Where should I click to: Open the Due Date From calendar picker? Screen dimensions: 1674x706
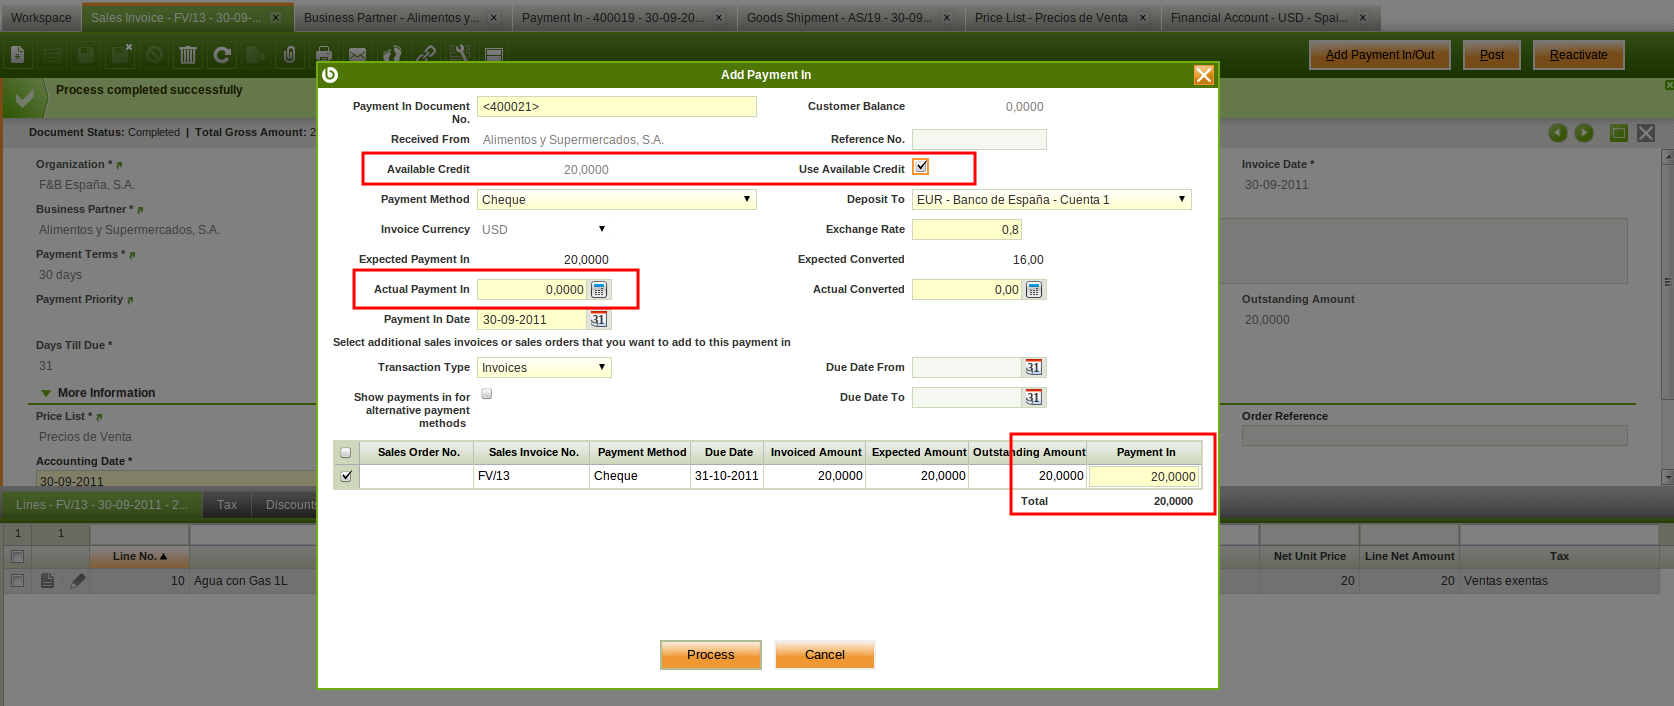coord(1033,368)
